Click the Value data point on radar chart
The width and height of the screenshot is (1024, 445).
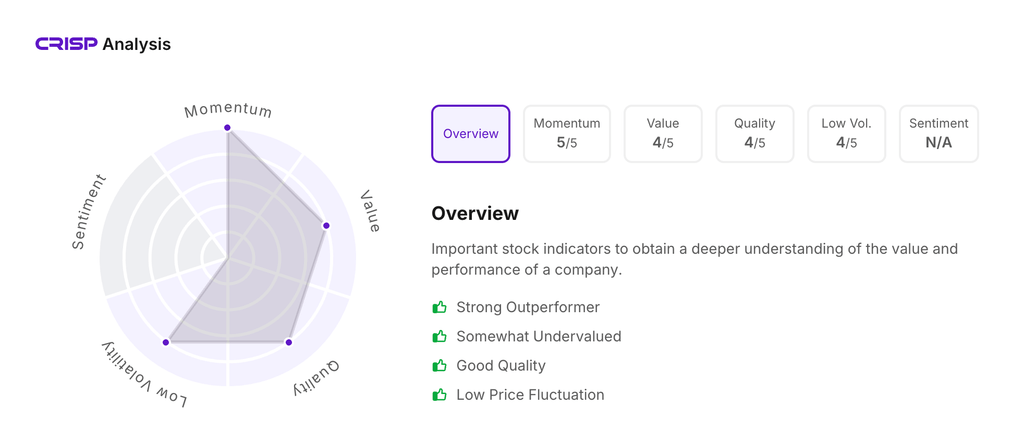[326, 226]
